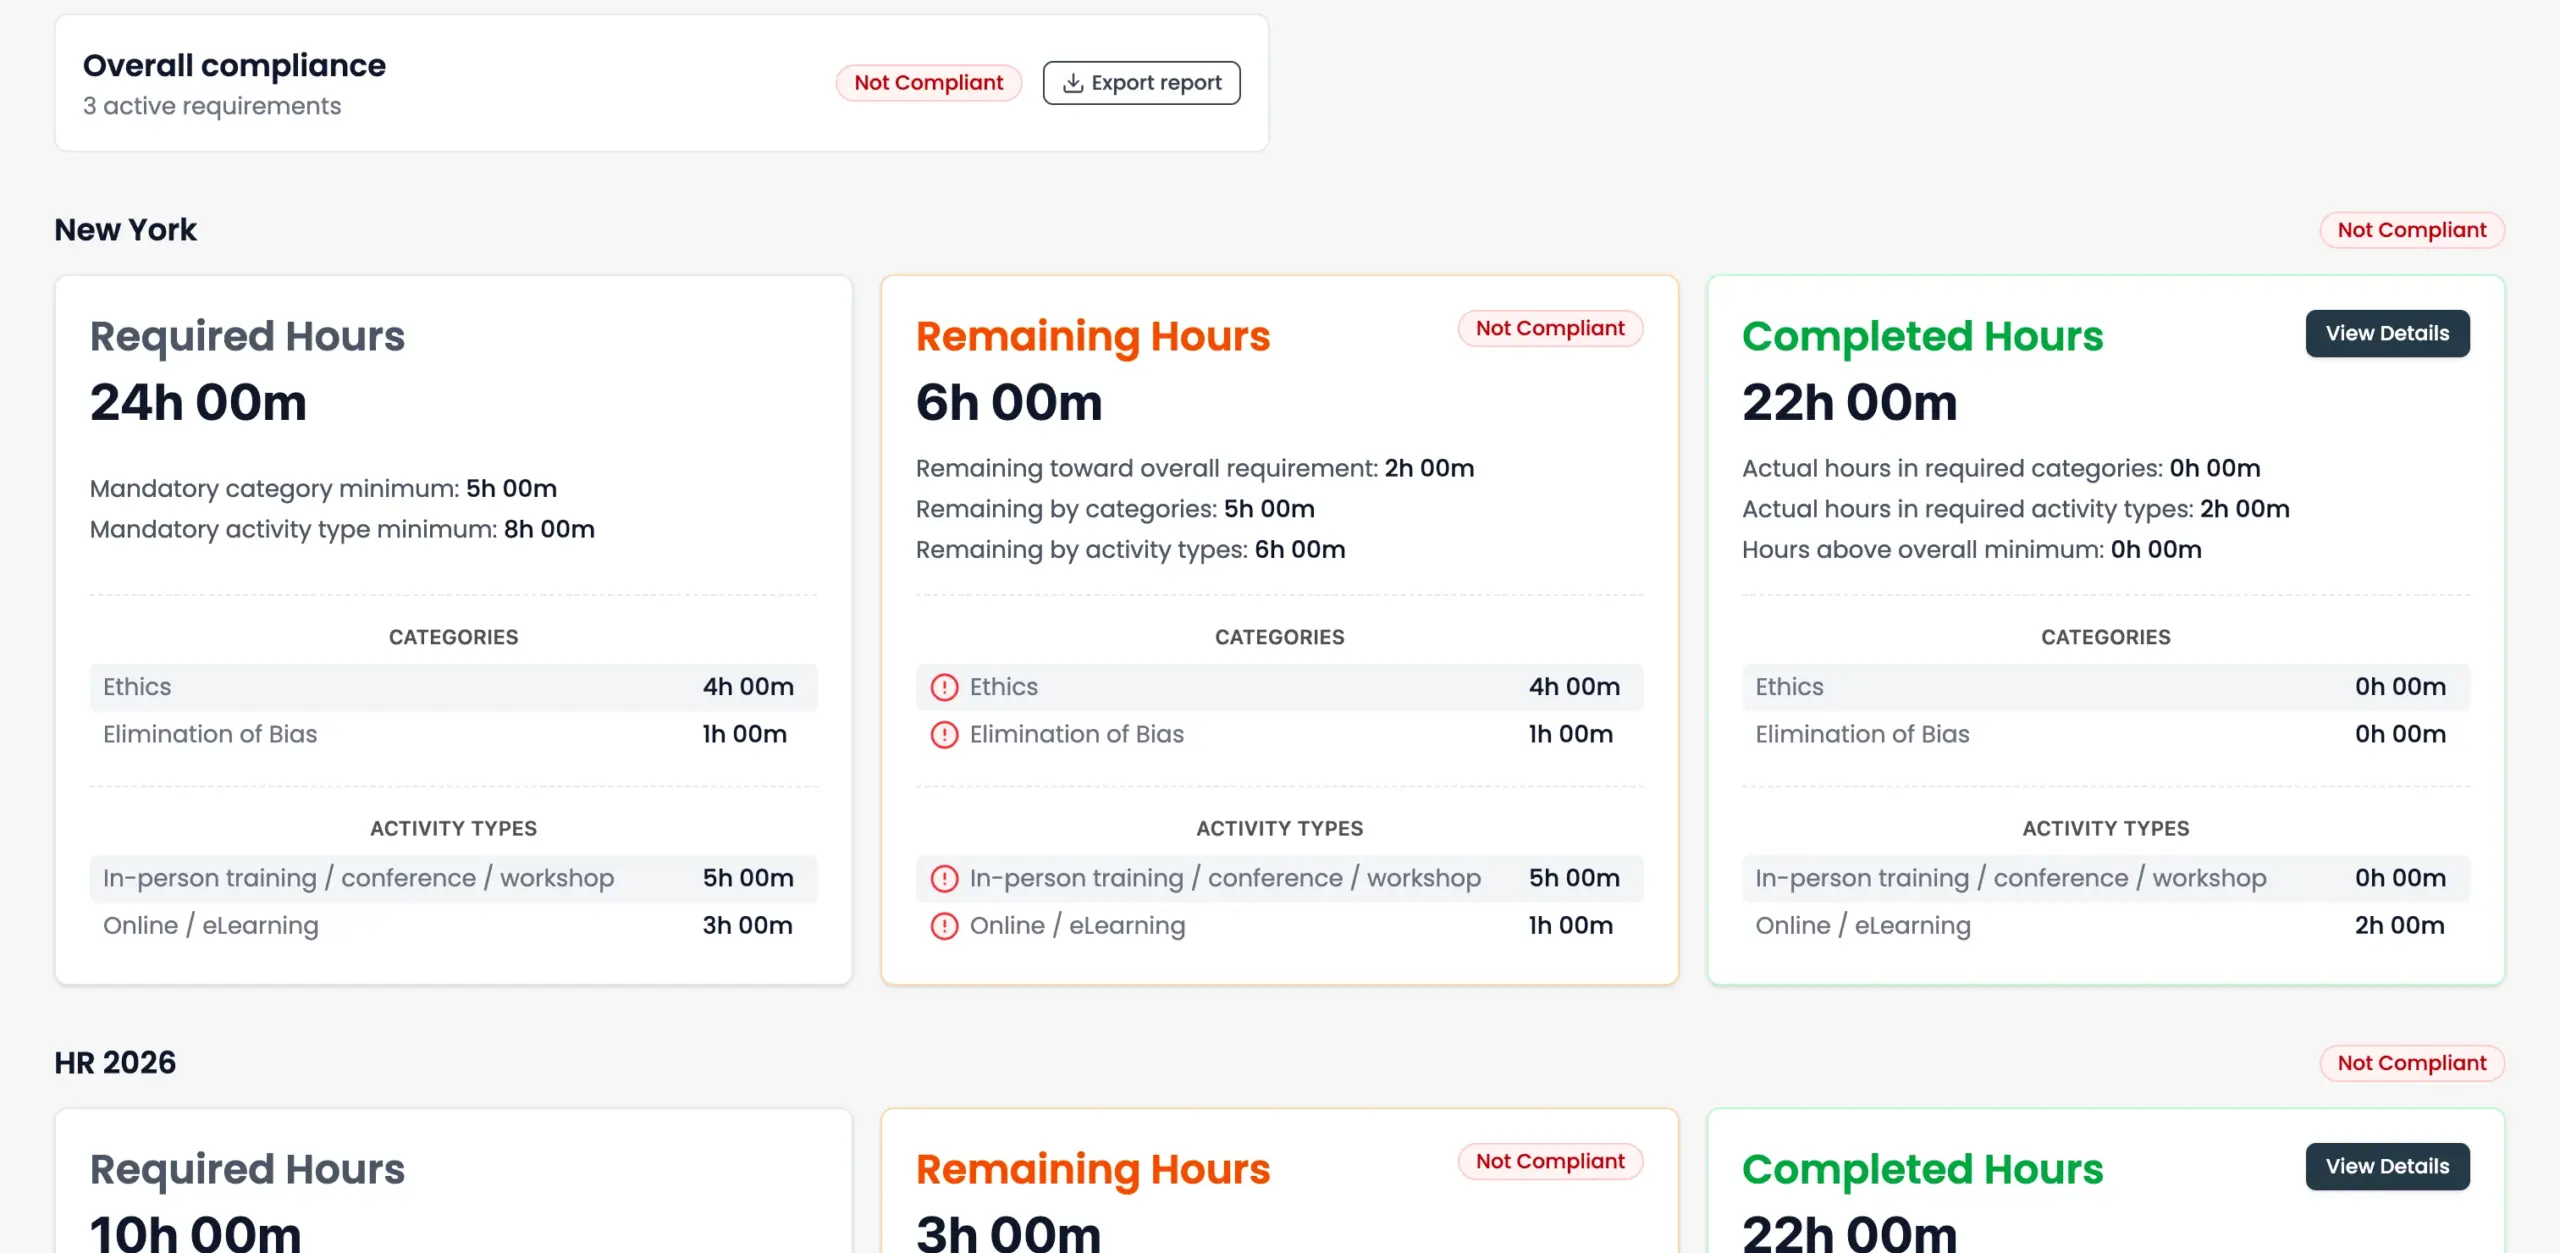Click the download icon in Export report
The height and width of the screenshot is (1253, 2560).
click(1072, 83)
